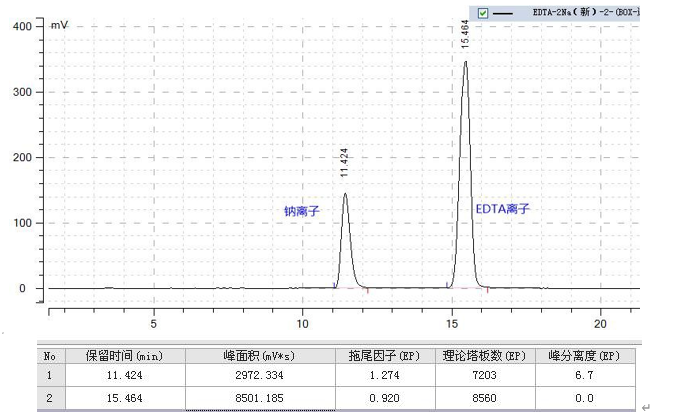Click the apex of the sodium ion peak

coord(345,194)
